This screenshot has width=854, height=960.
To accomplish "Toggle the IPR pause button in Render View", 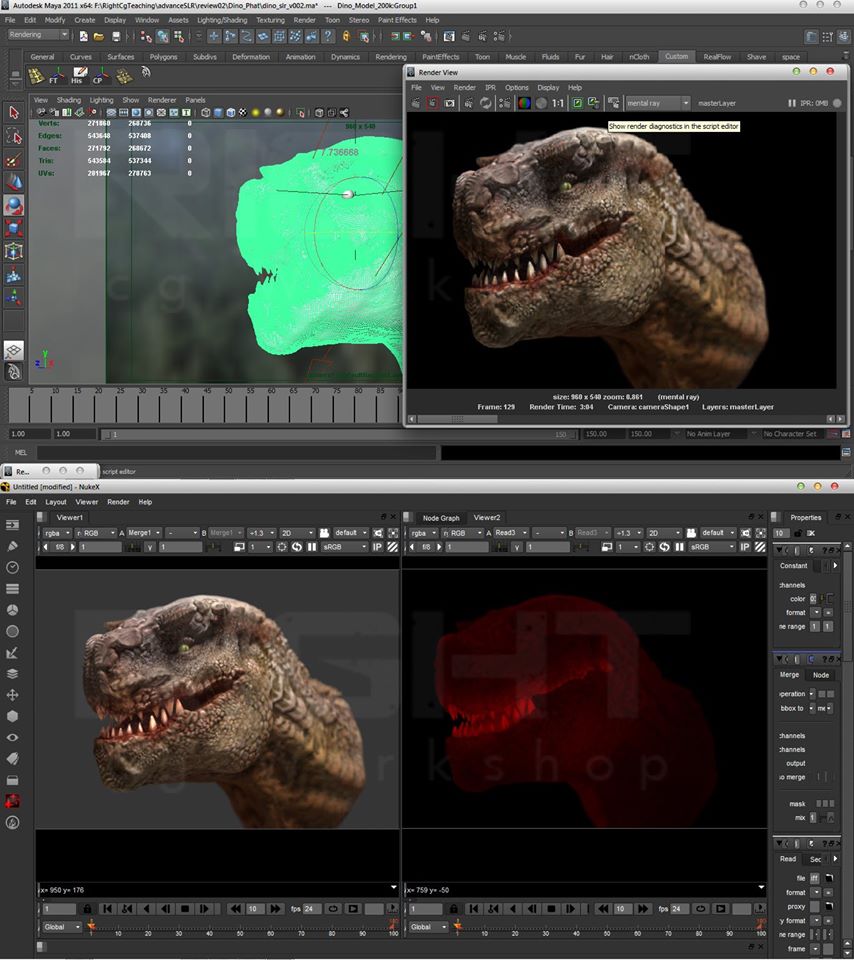I will 792,103.
